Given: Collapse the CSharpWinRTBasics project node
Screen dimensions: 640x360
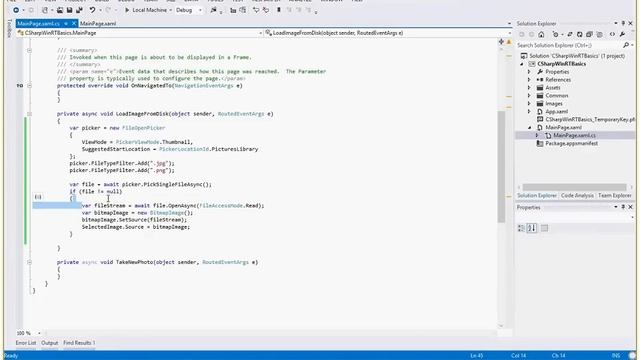Looking at the screenshot, I should [522, 64].
